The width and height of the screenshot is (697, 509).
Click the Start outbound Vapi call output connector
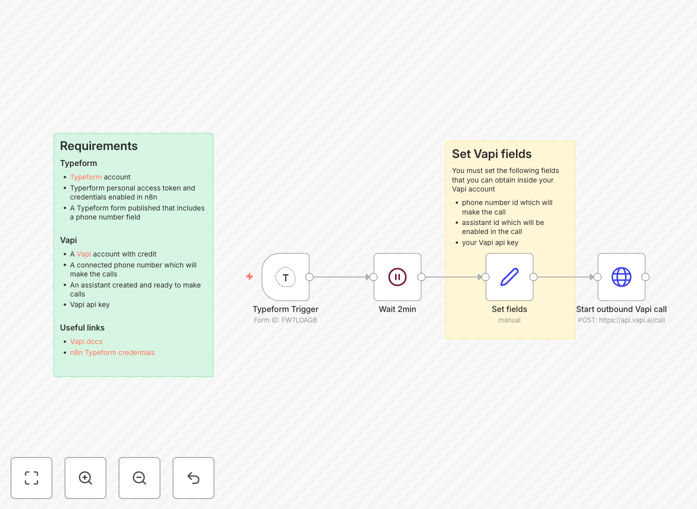(645, 277)
